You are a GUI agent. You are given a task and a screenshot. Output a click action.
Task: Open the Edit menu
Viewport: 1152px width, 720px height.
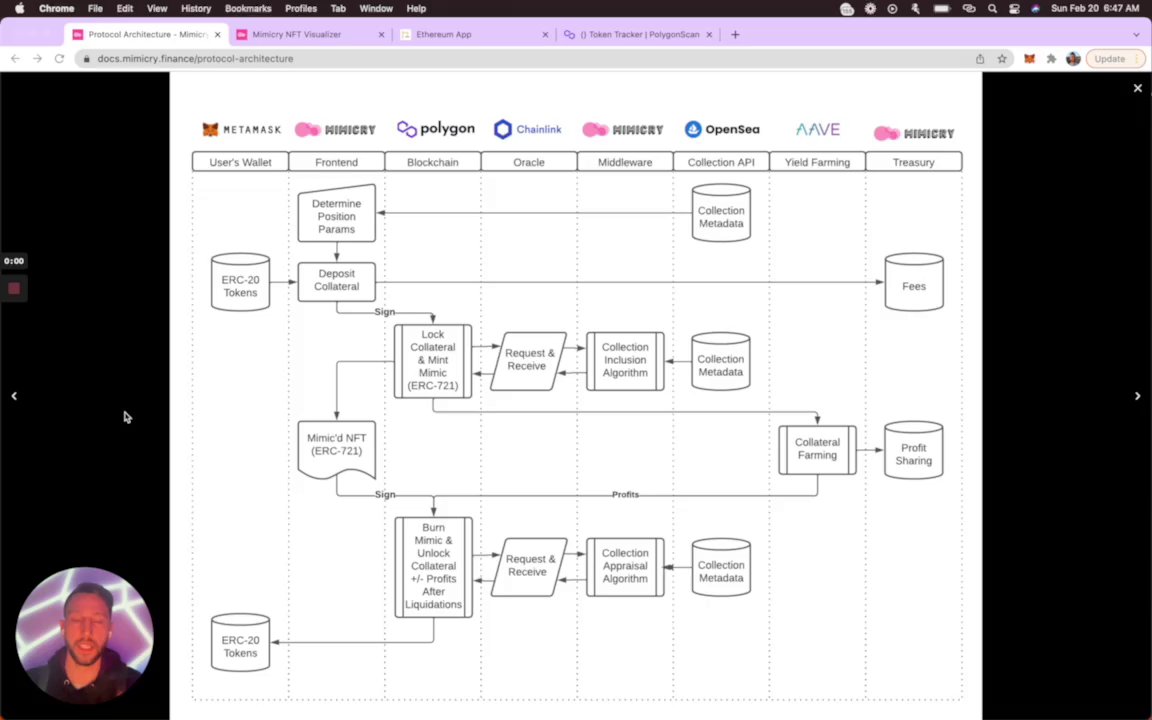(125, 9)
